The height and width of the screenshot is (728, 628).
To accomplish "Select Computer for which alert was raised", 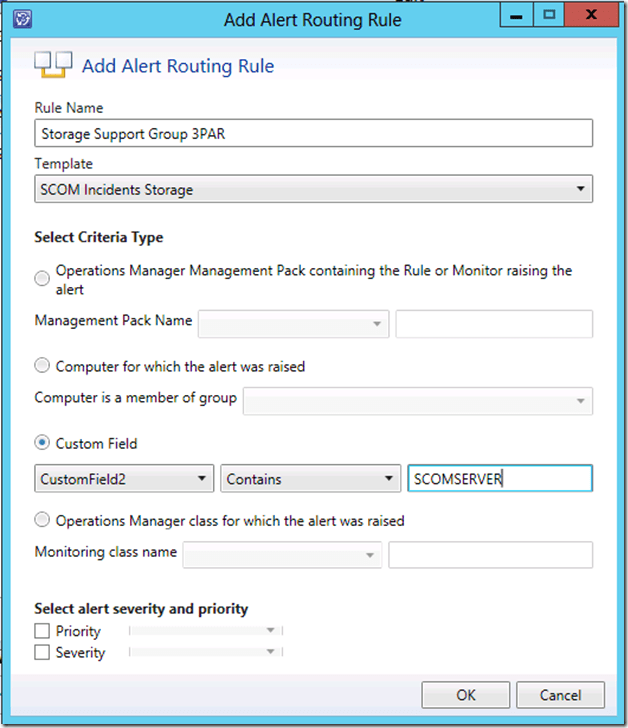I will point(42,366).
